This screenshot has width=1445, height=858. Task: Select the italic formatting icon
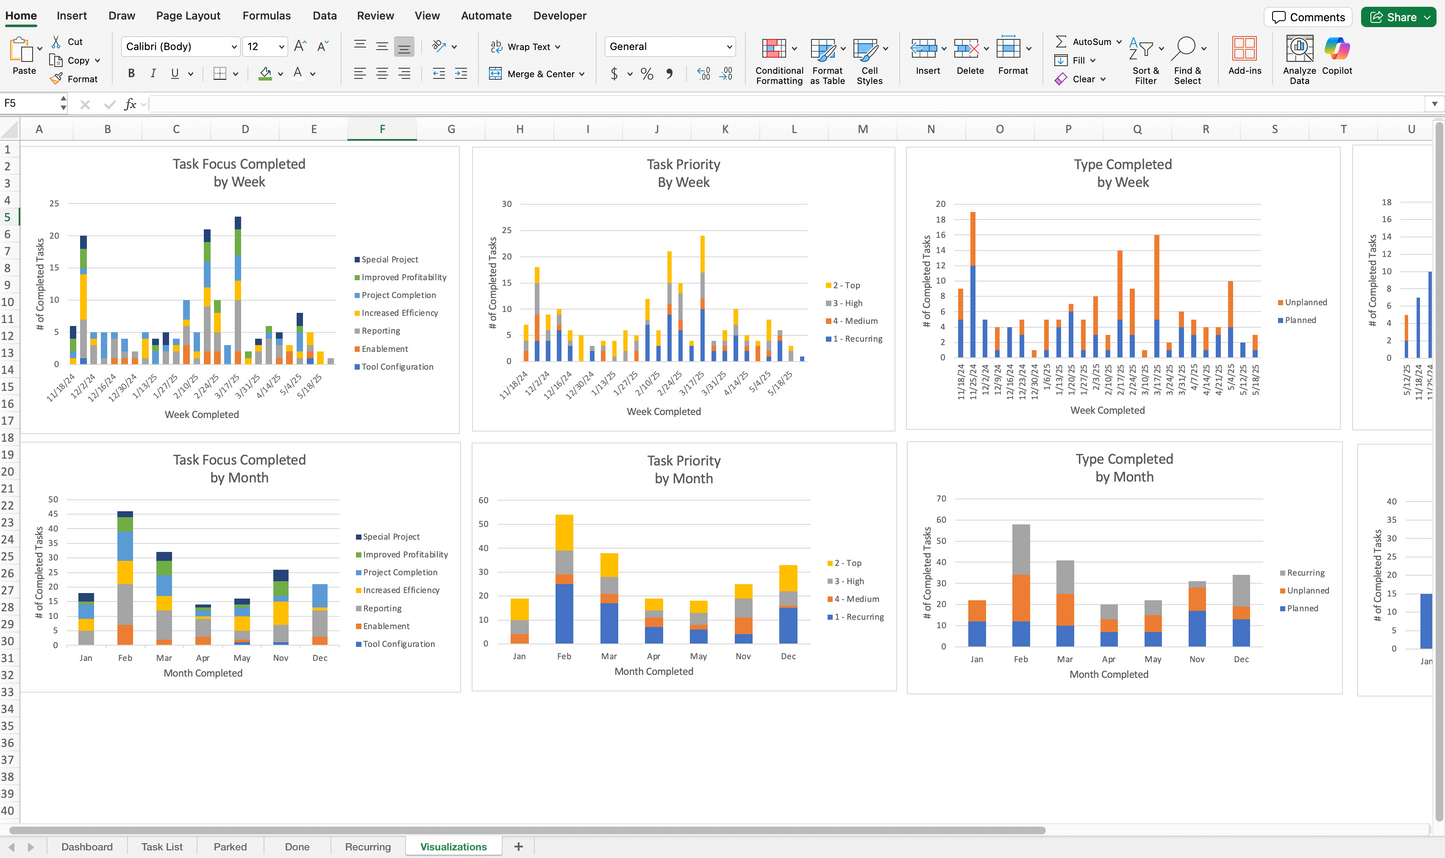click(152, 72)
